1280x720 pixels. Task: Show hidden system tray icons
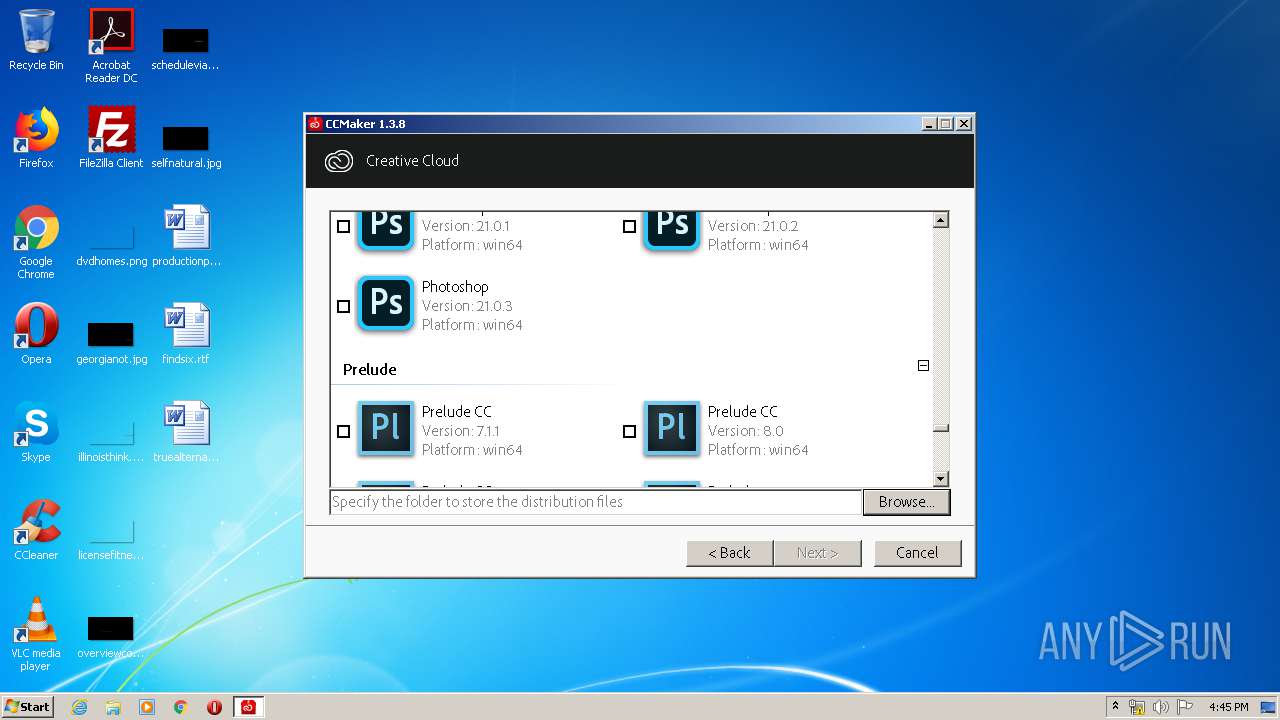(x=1115, y=707)
